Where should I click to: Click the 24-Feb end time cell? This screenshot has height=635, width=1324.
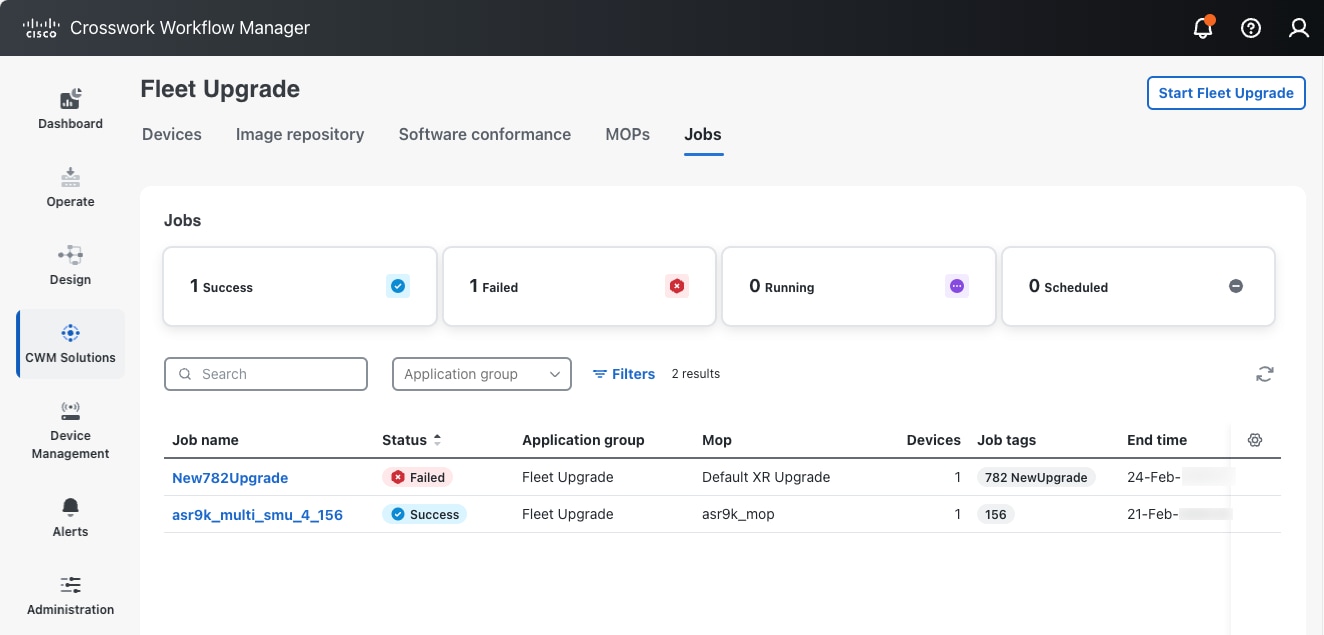point(1180,478)
